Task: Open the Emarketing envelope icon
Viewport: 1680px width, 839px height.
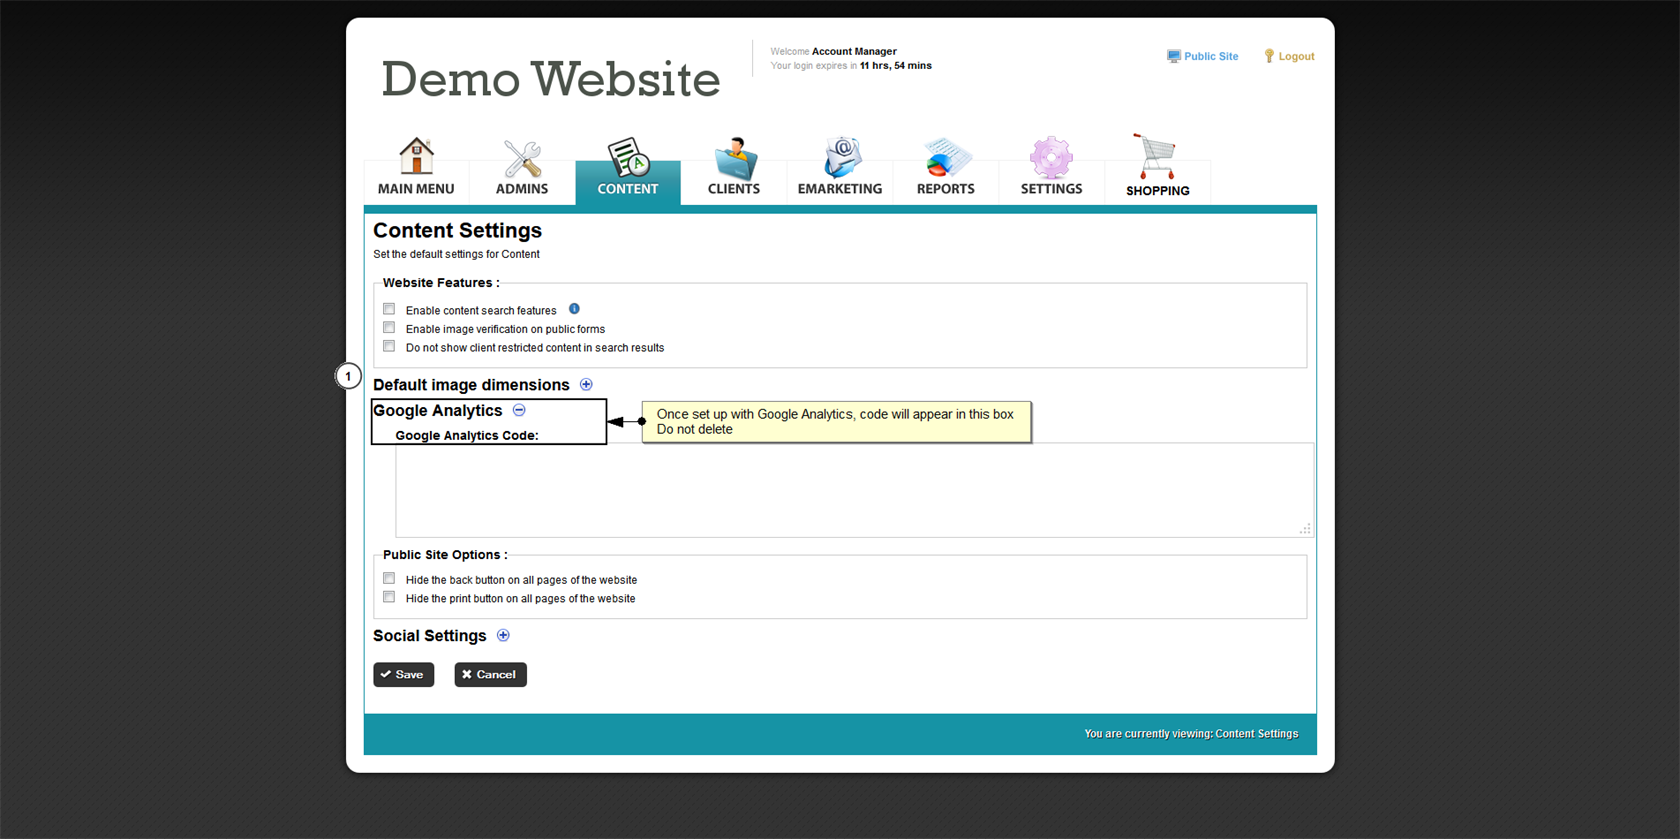Action: 840,159
